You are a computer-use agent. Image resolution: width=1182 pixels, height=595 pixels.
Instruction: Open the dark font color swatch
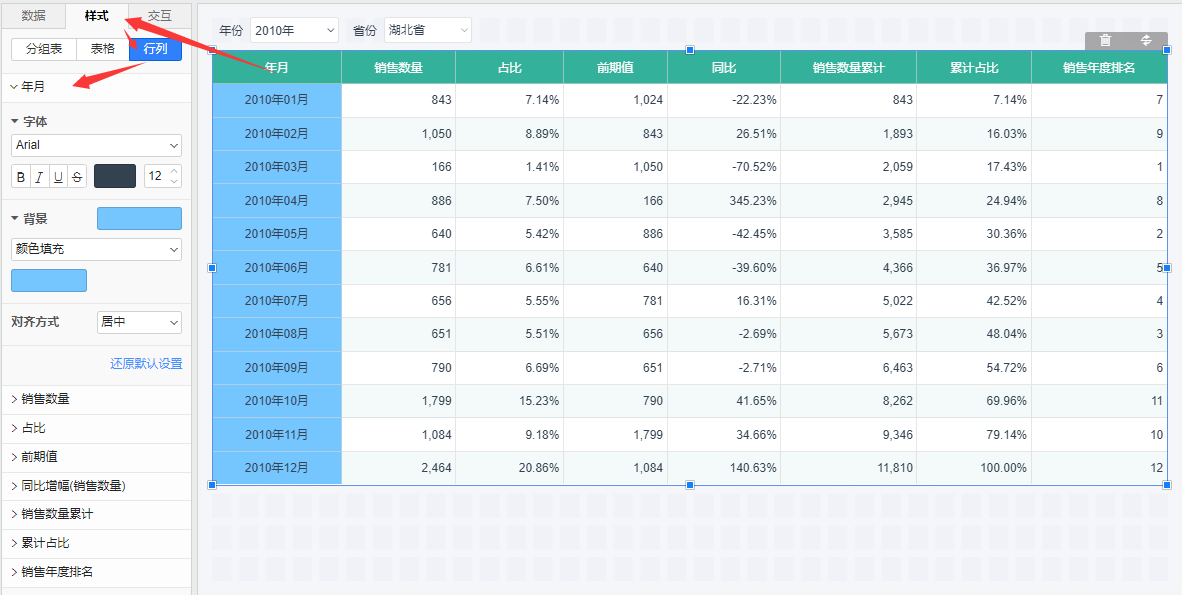115,177
